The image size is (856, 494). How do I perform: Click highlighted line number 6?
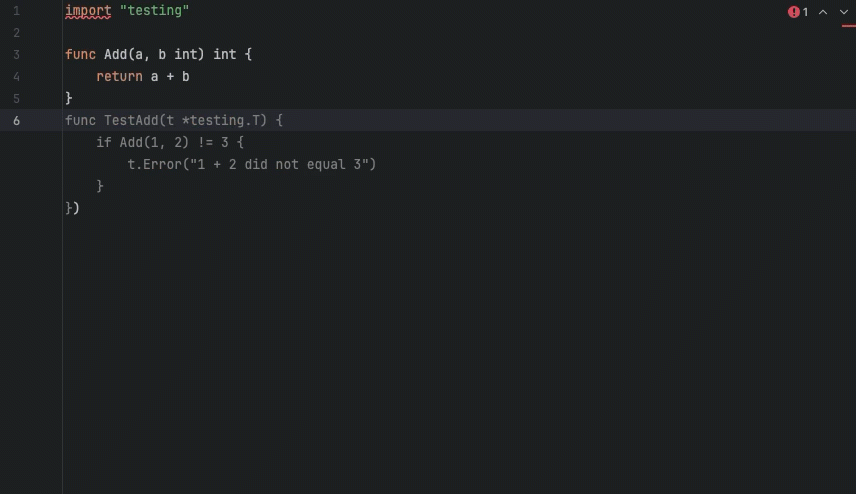point(16,121)
